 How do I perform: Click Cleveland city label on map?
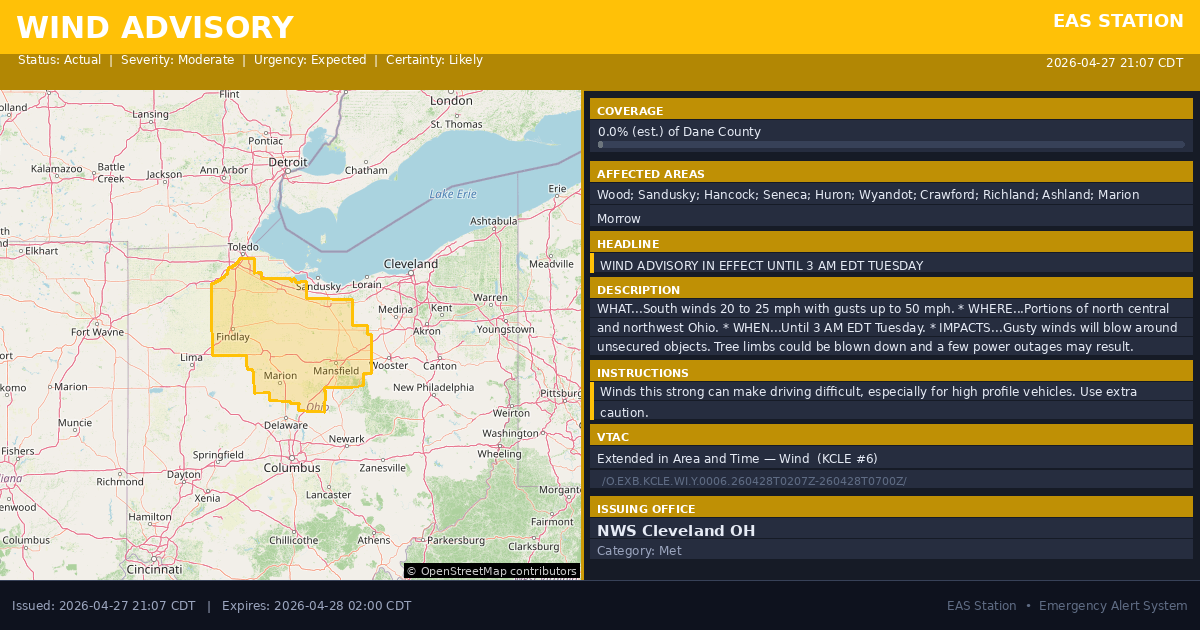pos(411,264)
